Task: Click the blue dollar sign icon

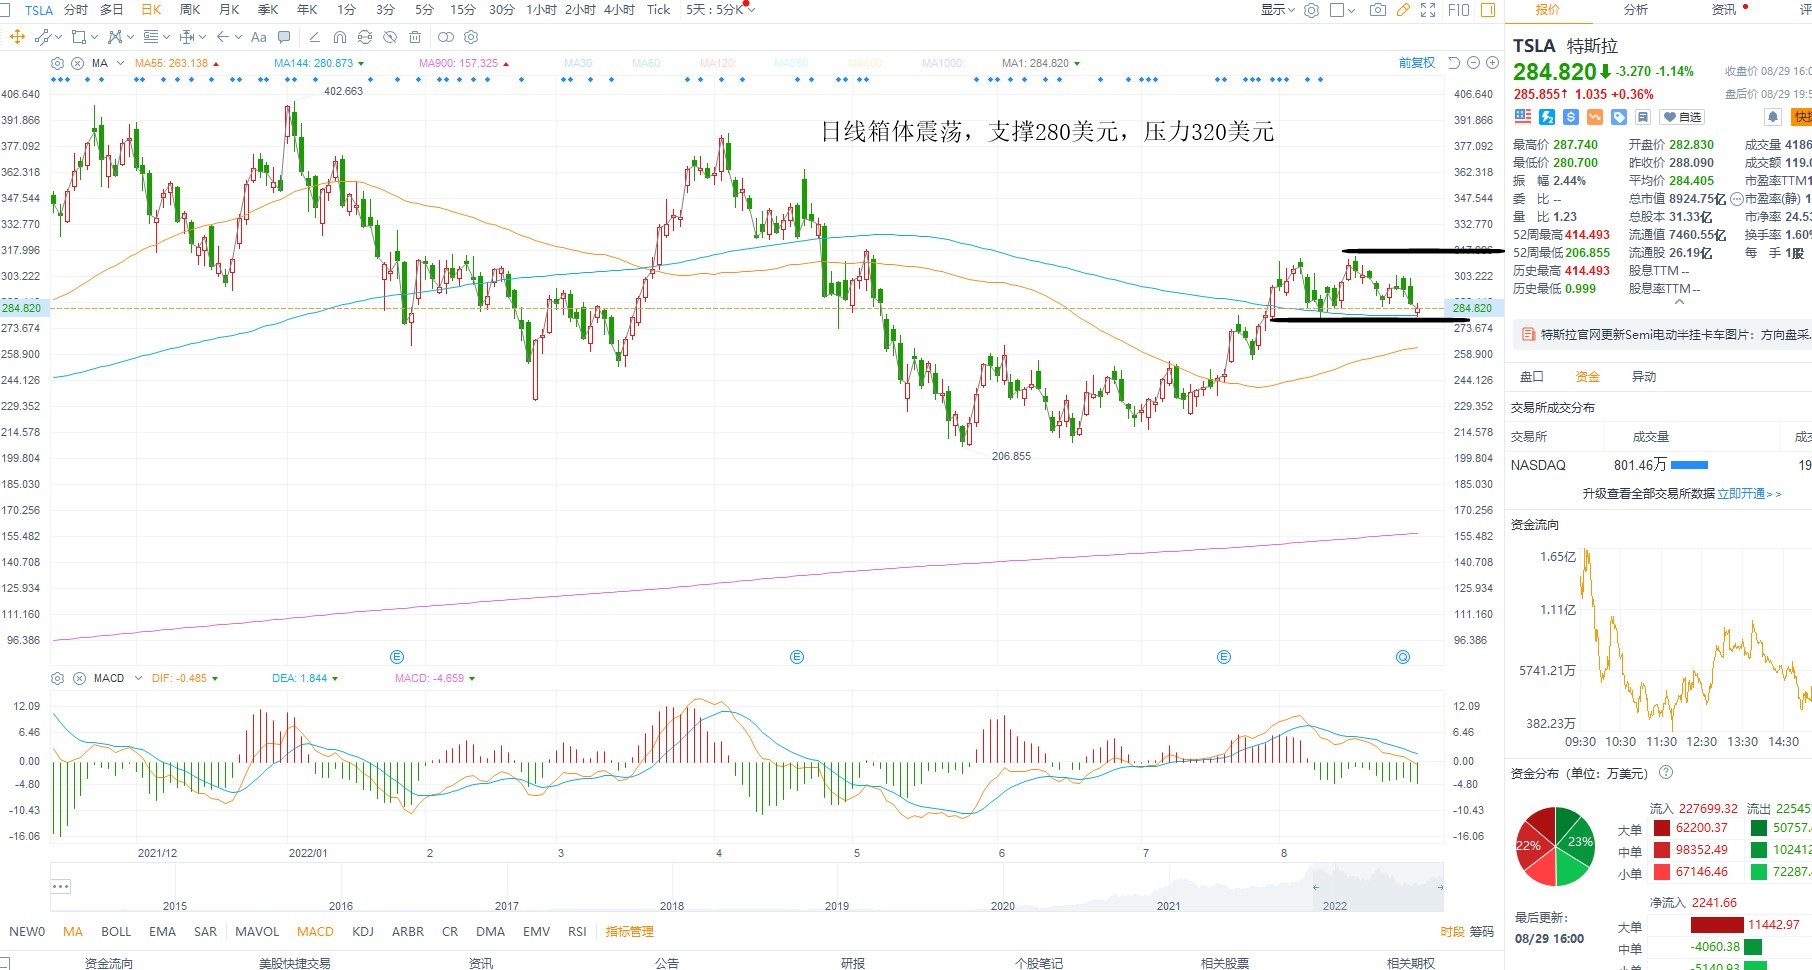Action: coord(1571,117)
